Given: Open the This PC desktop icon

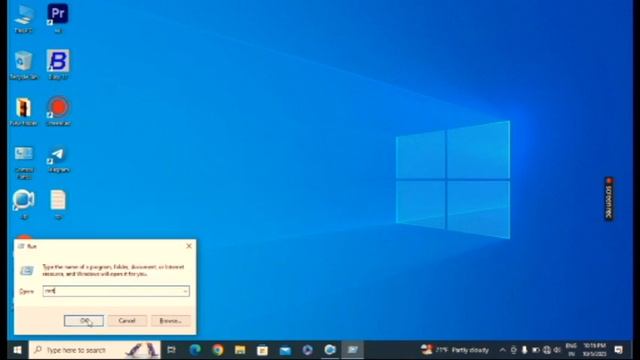Looking at the screenshot, I should pyautogui.click(x=23, y=18).
